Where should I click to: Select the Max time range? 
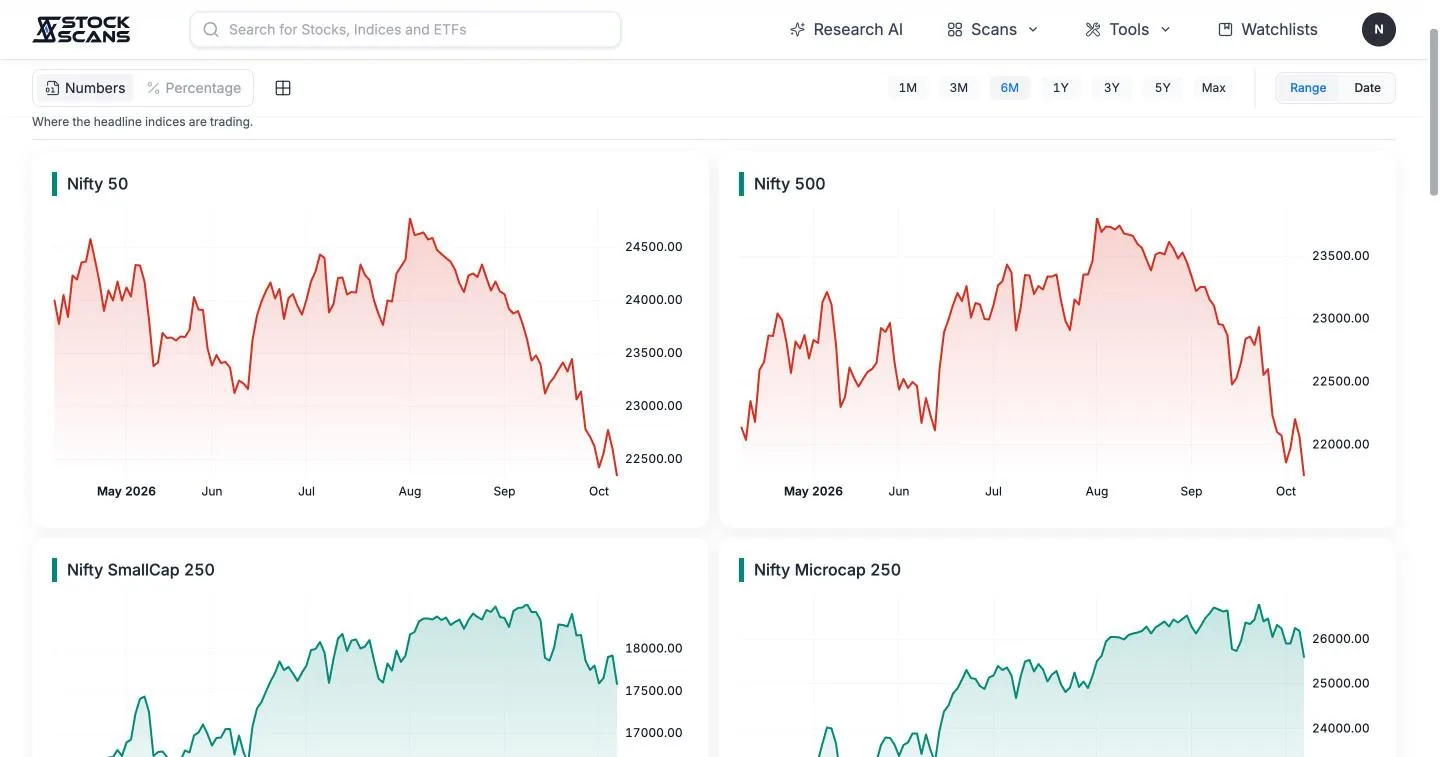(x=1214, y=88)
